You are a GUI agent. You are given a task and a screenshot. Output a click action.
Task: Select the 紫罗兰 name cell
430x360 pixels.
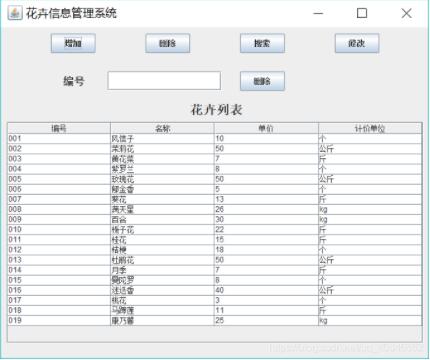click(162, 169)
